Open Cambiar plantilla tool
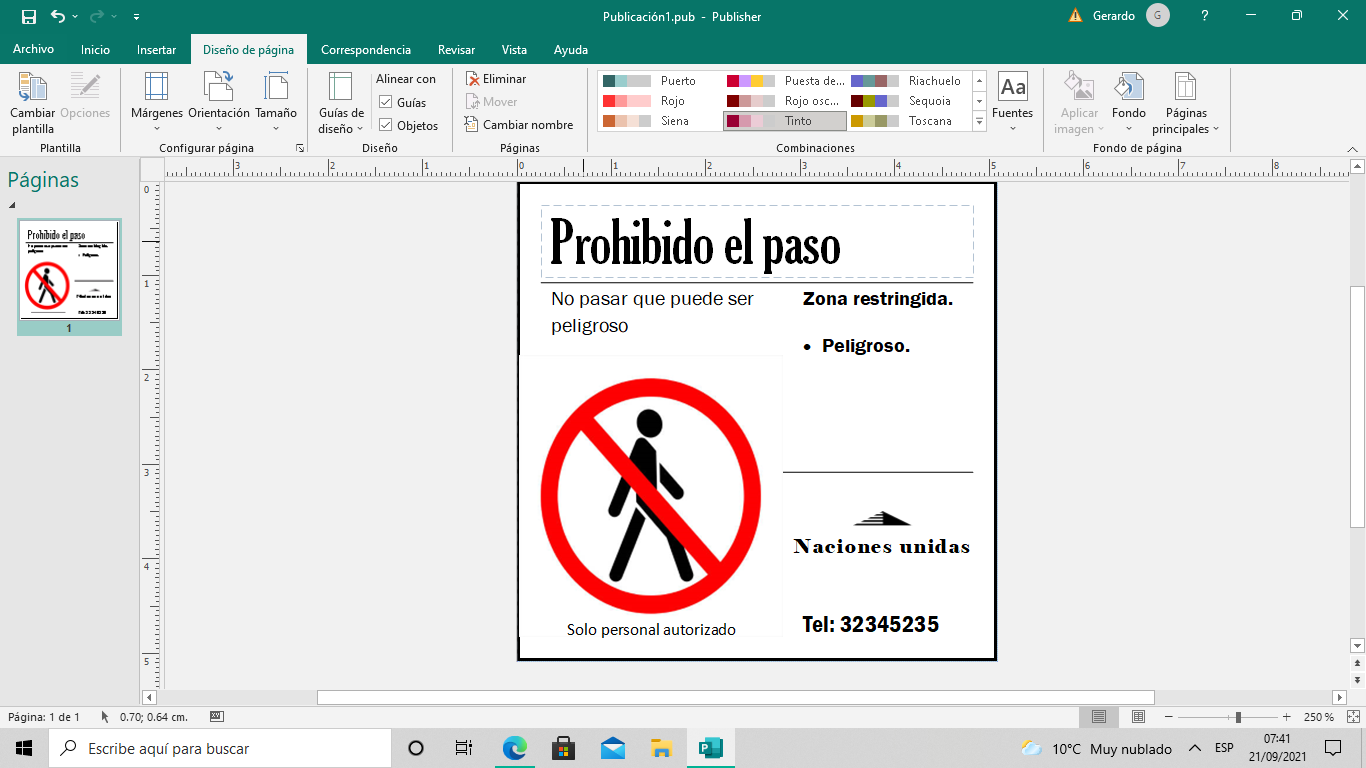 33,103
